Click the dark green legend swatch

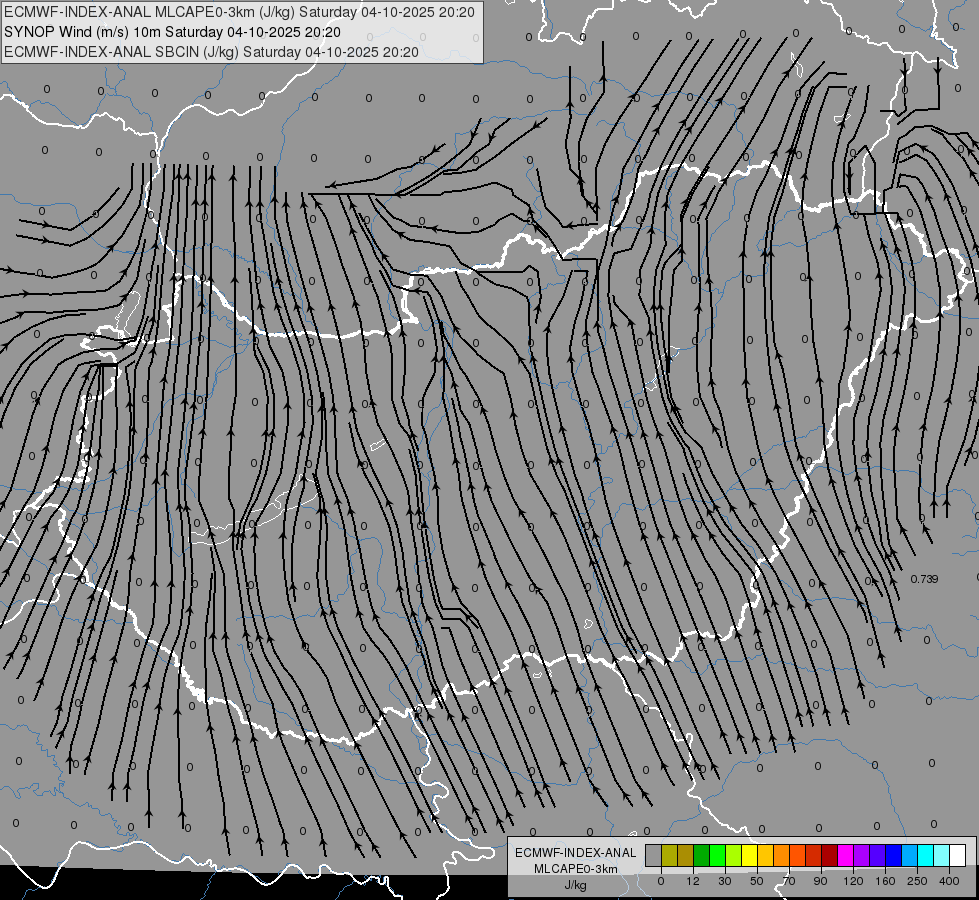click(702, 856)
